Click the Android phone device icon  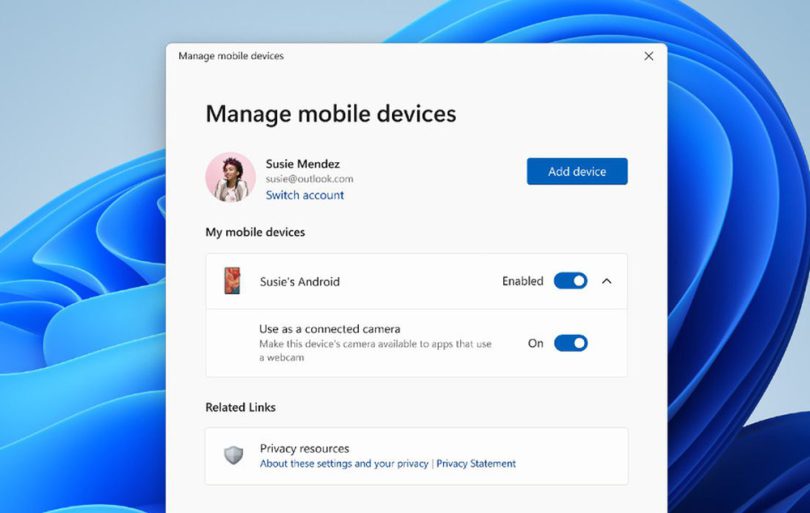click(x=232, y=281)
